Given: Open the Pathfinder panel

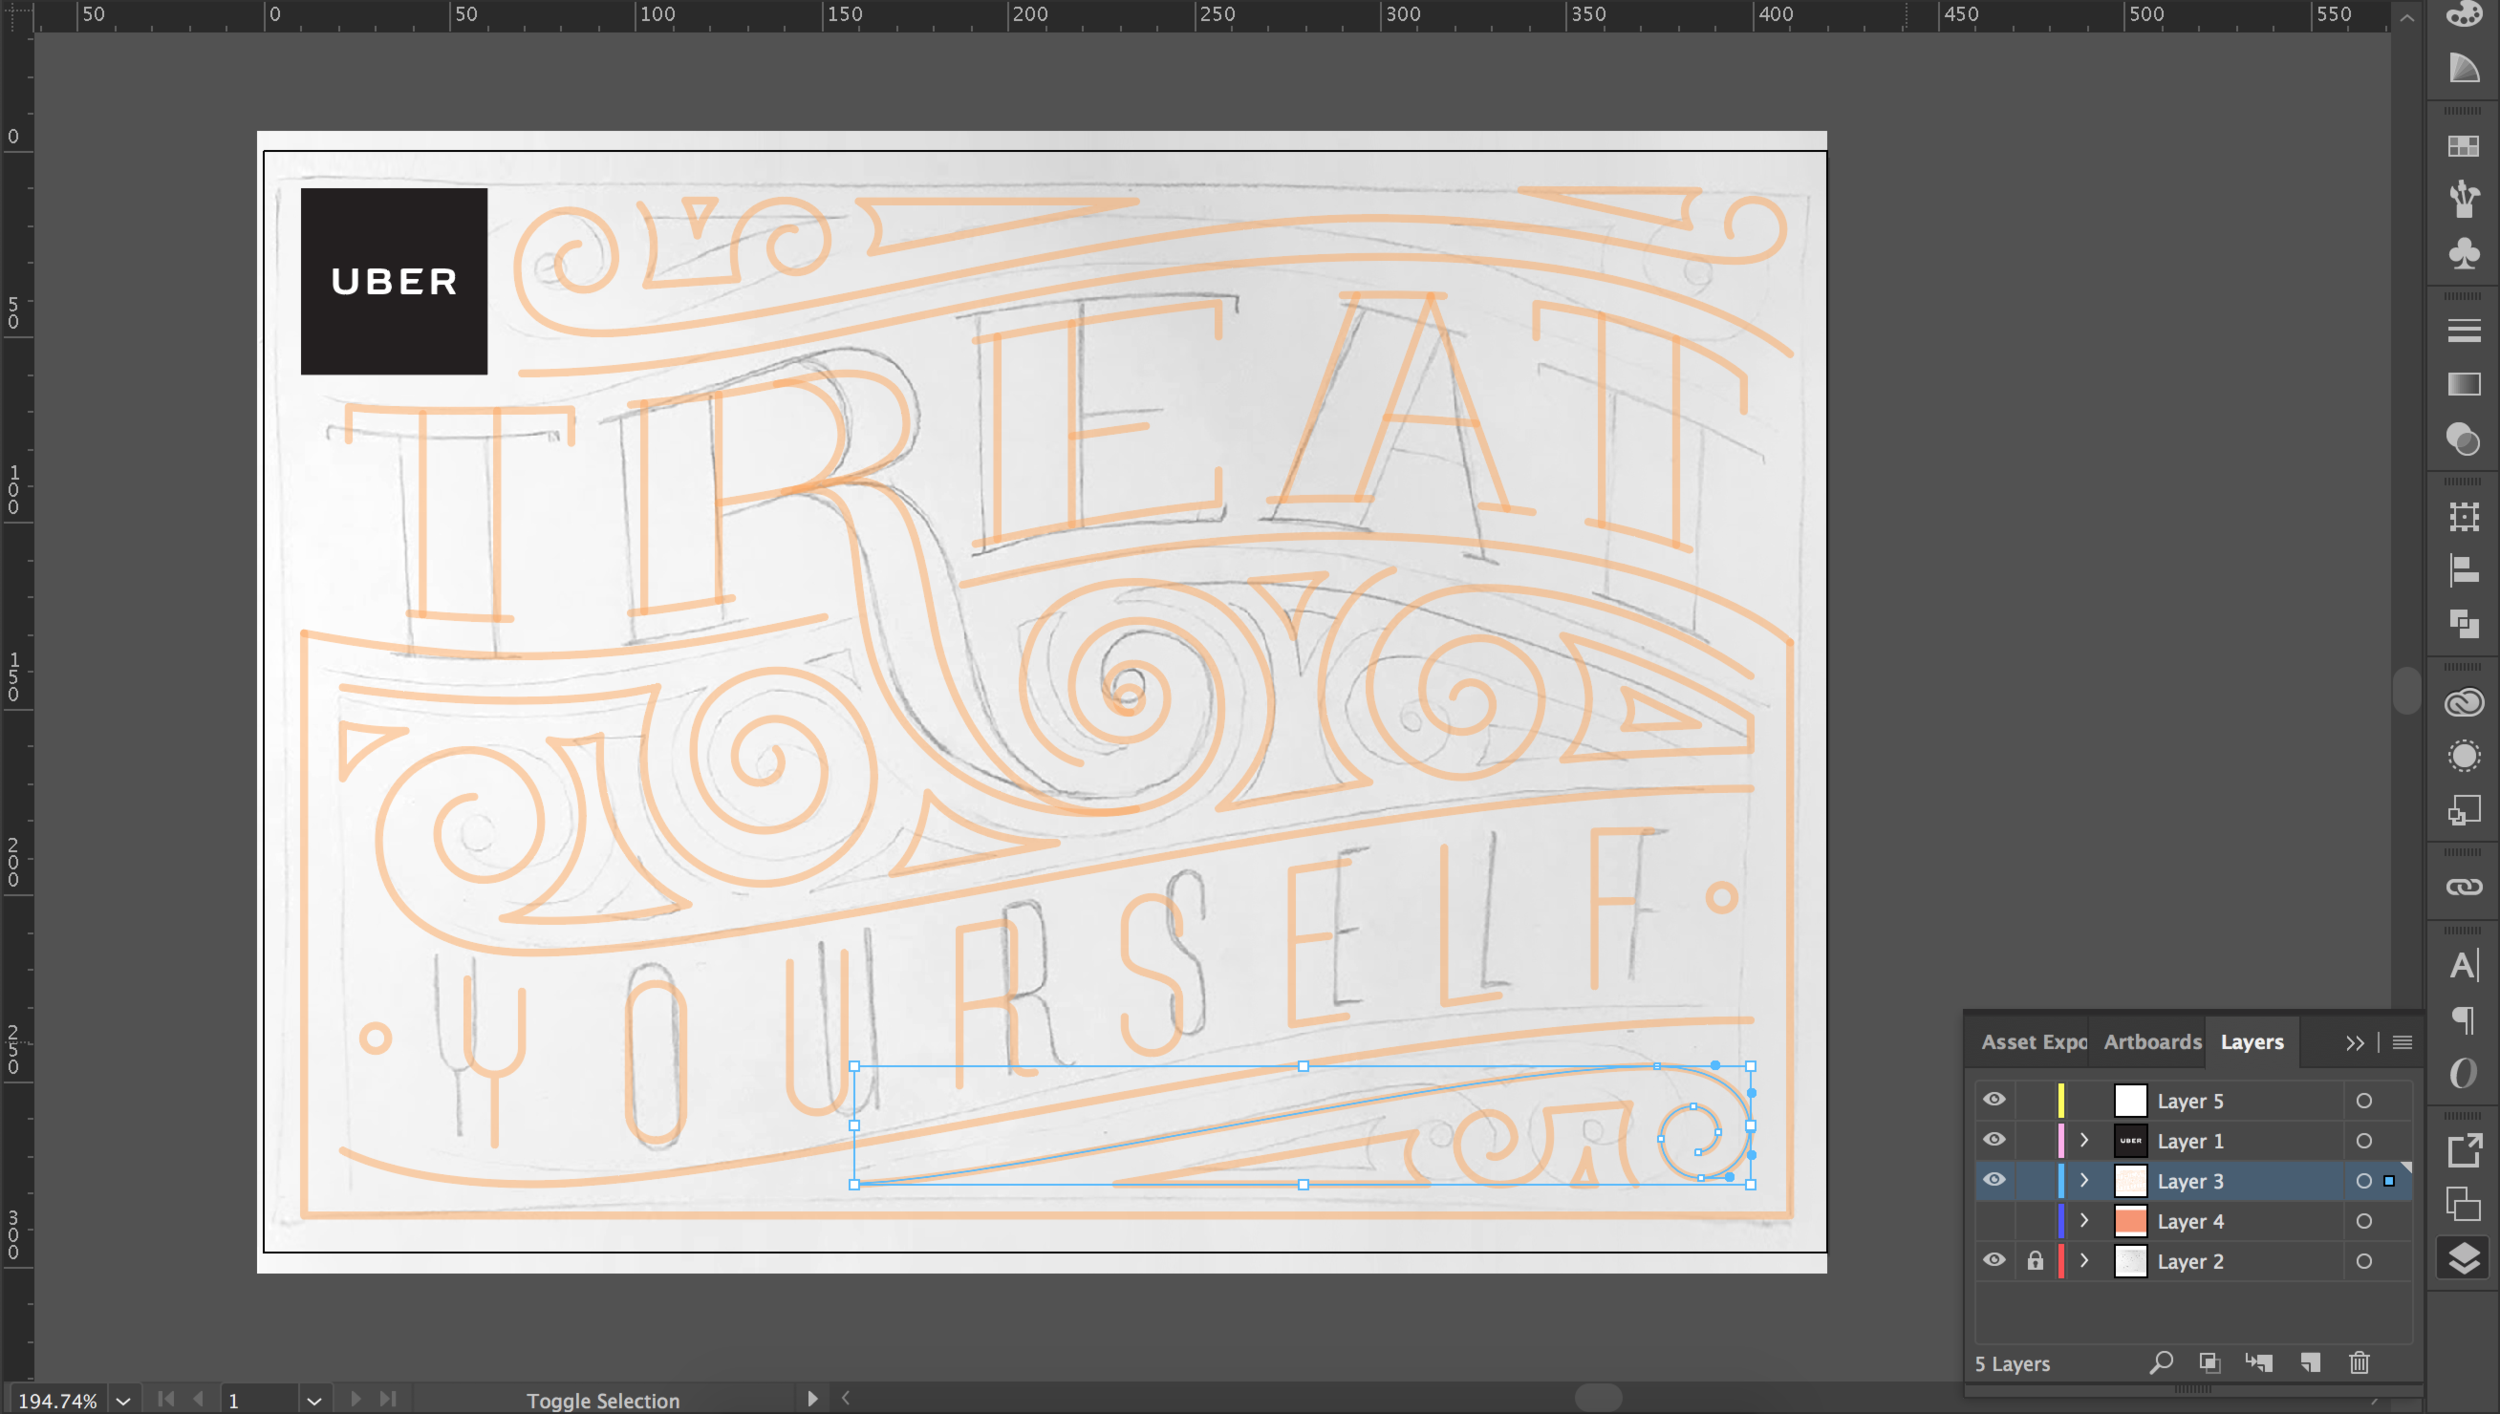Looking at the screenshot, I should (2464, 624).
